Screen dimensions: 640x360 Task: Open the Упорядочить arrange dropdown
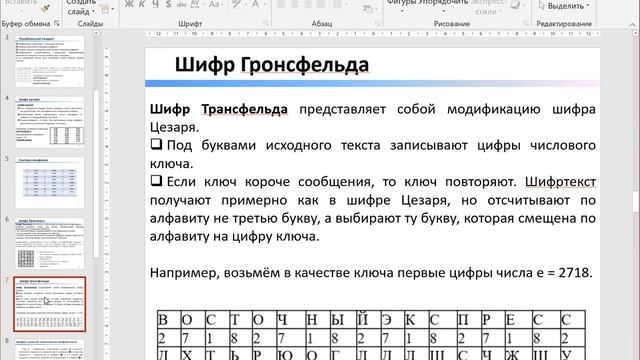443,6
